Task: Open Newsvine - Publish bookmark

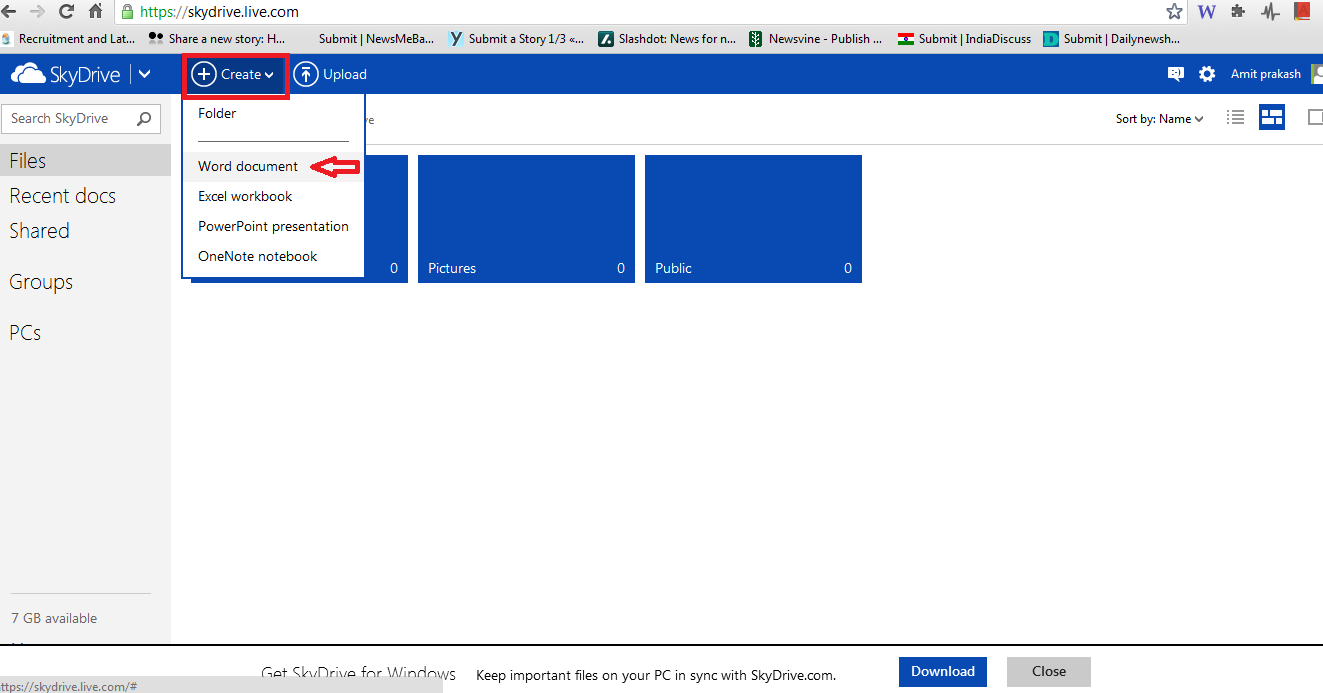Action: pyautogui.click(x=816, y=39)
